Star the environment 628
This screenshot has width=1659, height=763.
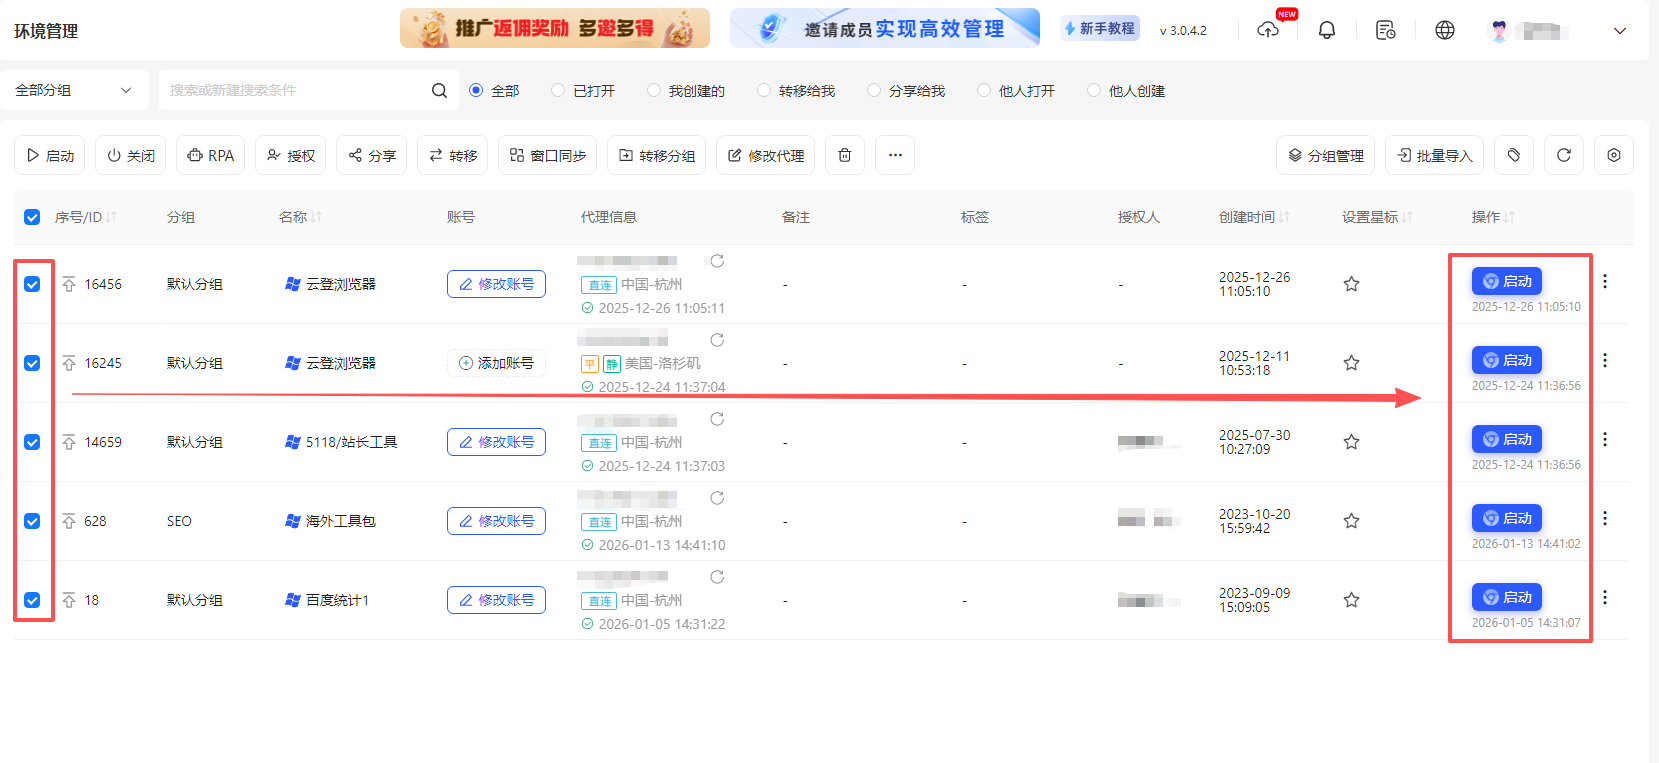click(1351, 521)
